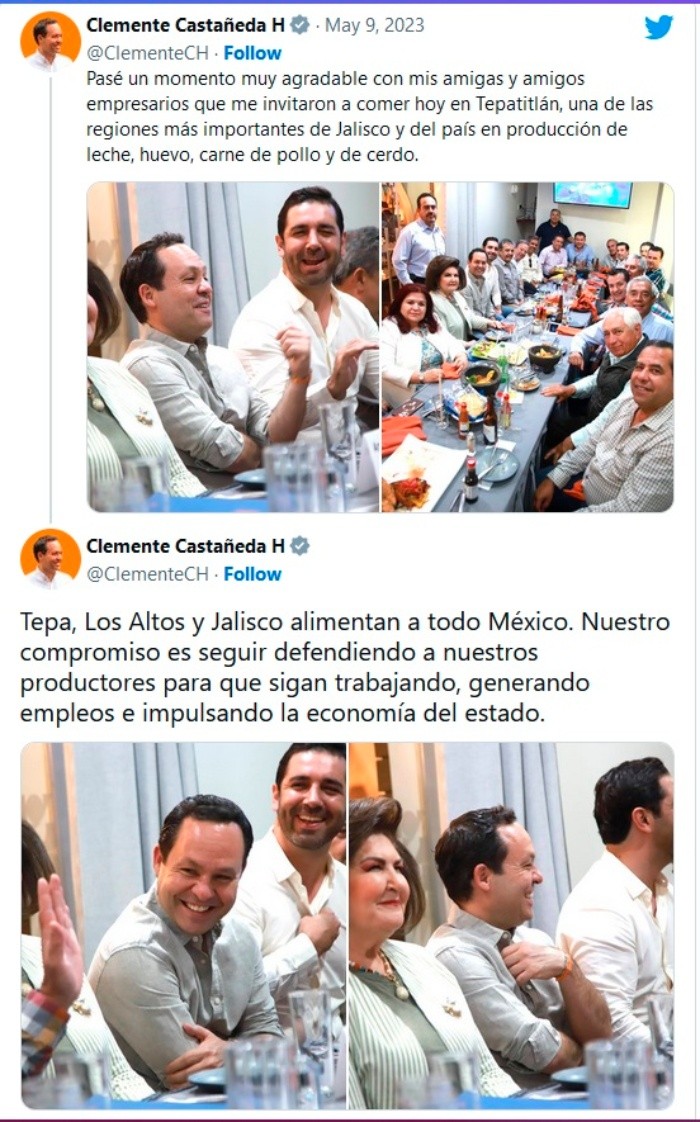Click the tweet text starting 'Tepa, Los Altos'

345,667
